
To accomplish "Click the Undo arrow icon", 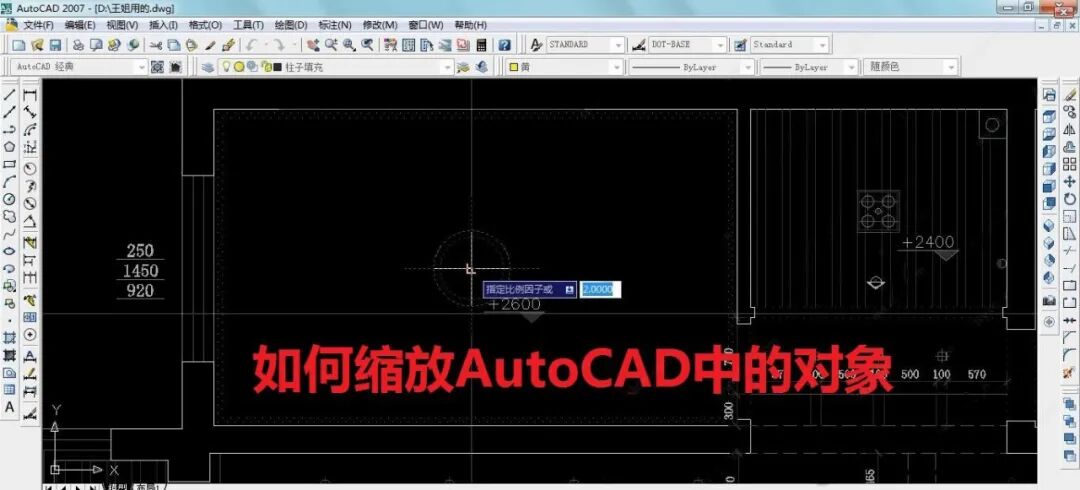I will coord(252,45).
